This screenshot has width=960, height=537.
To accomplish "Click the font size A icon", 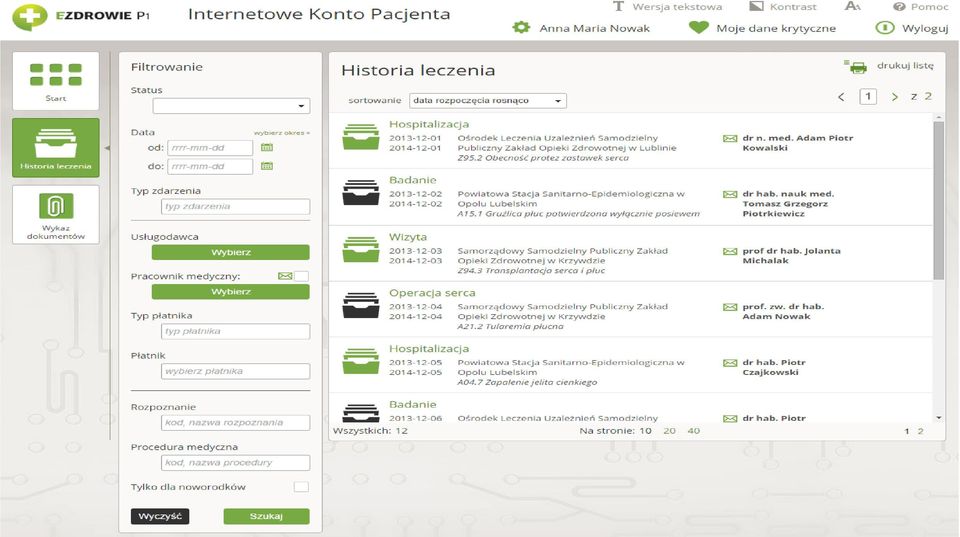I will (852, 6).
